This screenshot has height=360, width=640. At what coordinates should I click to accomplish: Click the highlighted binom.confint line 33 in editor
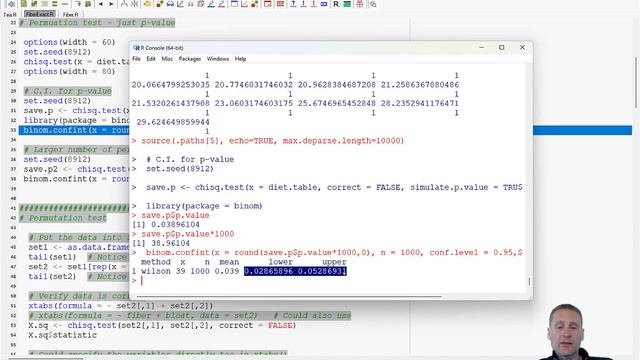click(76, 130)
